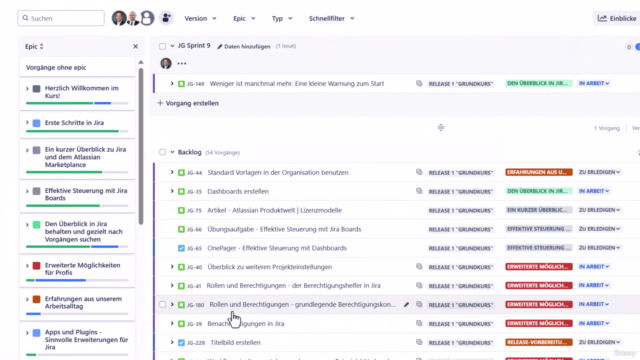Viewport: 640px width, 360px height.
Task: Click the epic panel scrollbar
Action: pos(141,146)
